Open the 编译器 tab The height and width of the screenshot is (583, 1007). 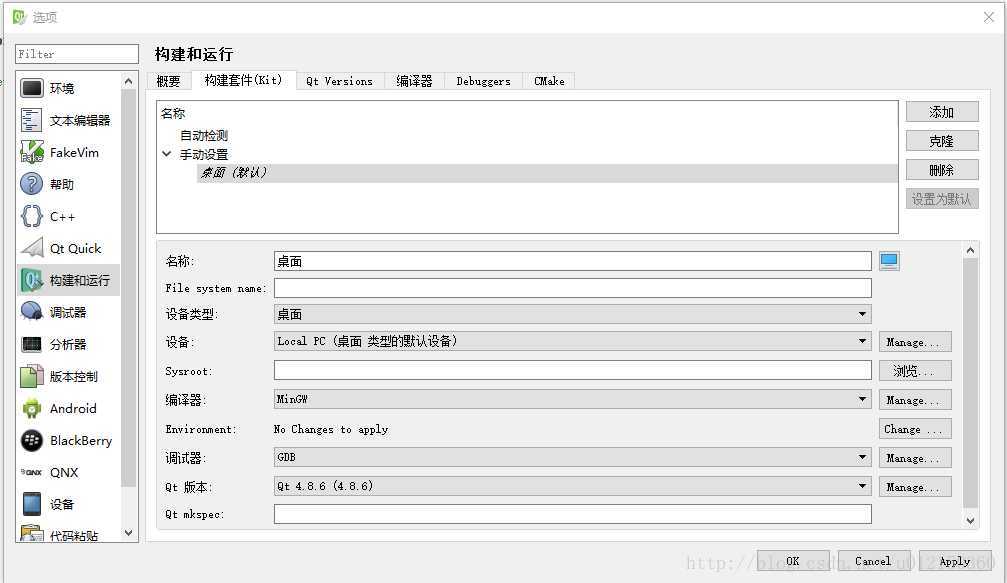(x=414, y=81)
